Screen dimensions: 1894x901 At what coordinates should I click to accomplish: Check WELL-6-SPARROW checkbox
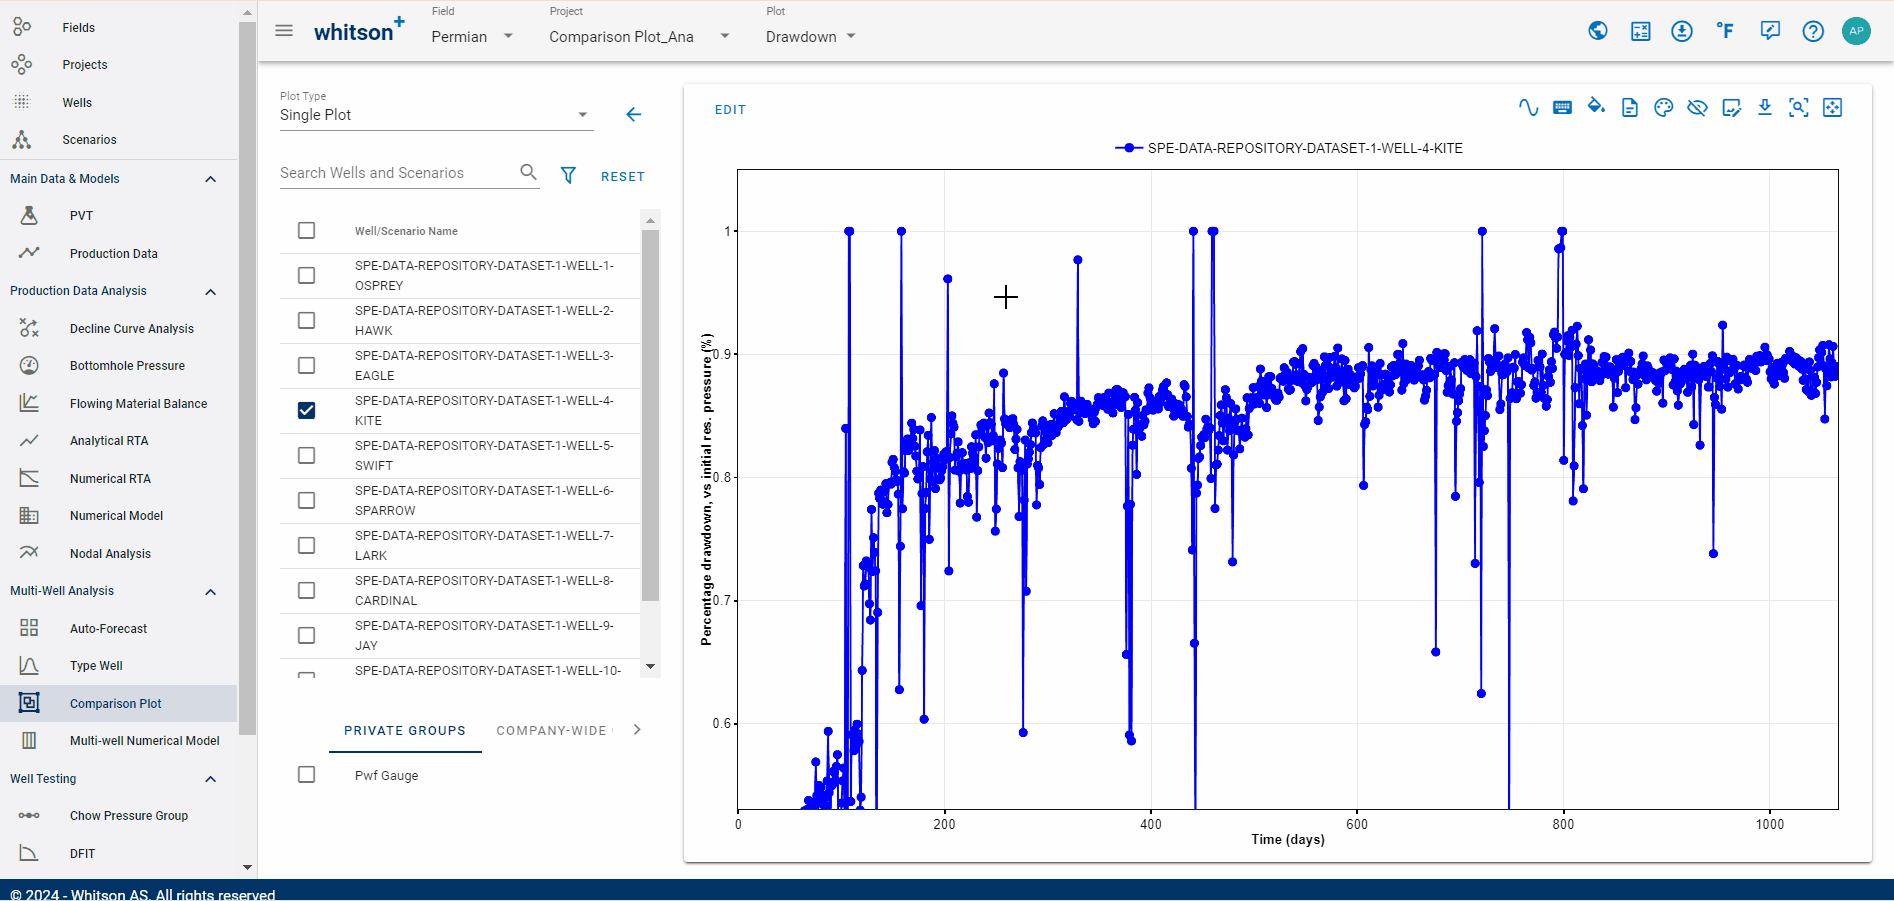[307, 501]
